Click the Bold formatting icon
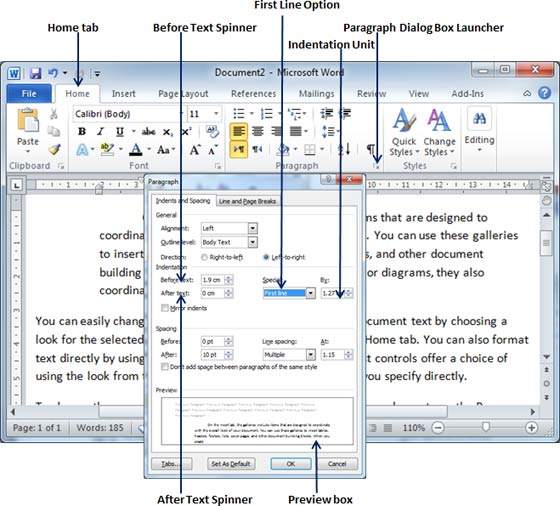Screen dimensions: 560x506 (82, 131)
